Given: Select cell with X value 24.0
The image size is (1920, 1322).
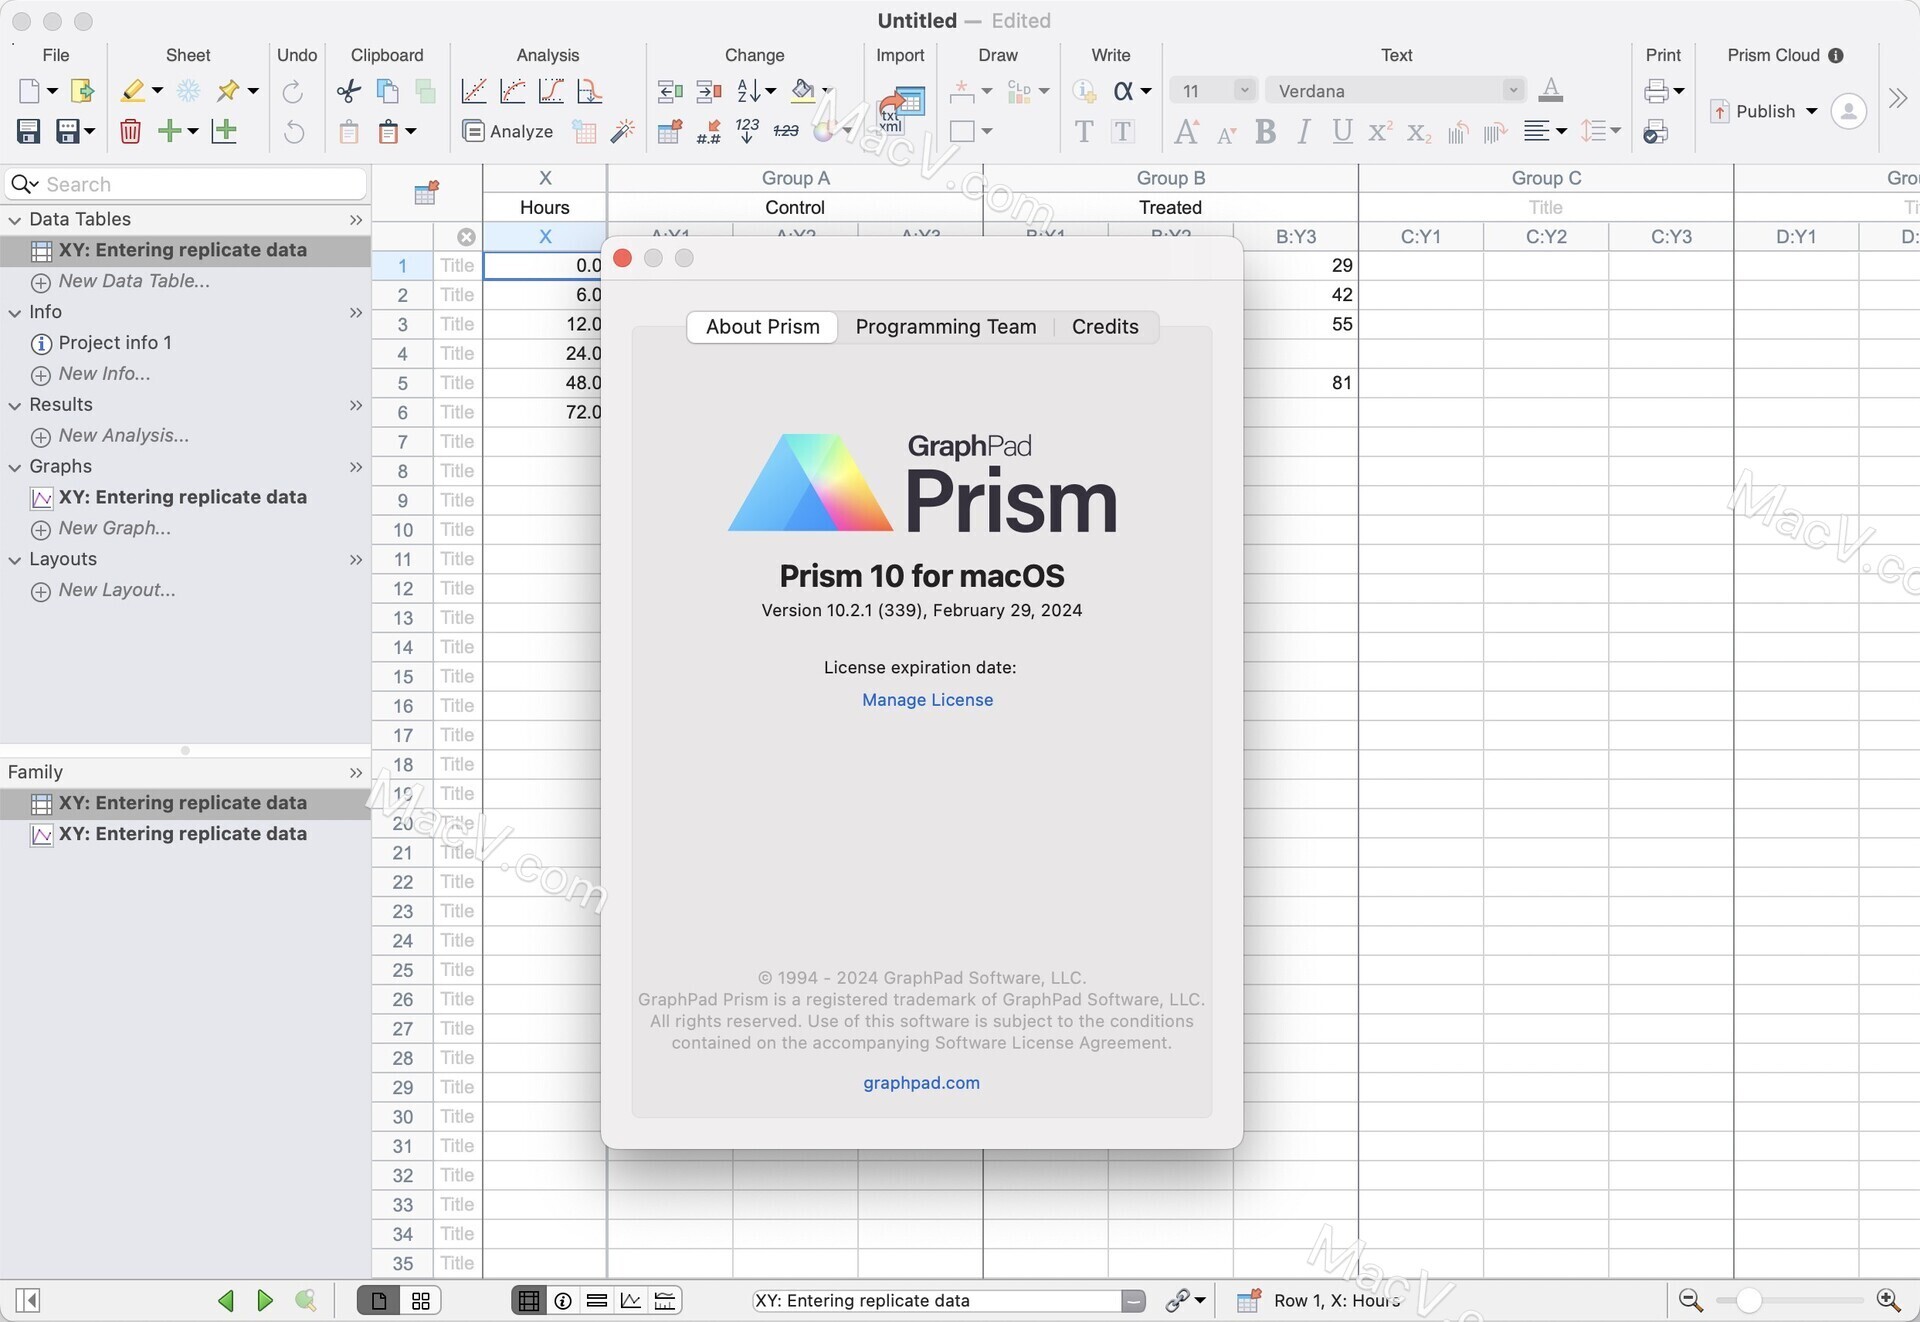Looking at the screenshot, I should (x=544, y=354).
